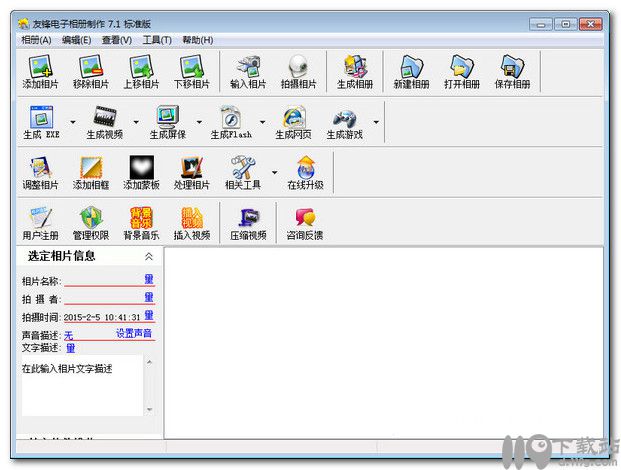Move photo up with 上移相片
This screenshot has height=470, width=621.
(x=141, y=72)
